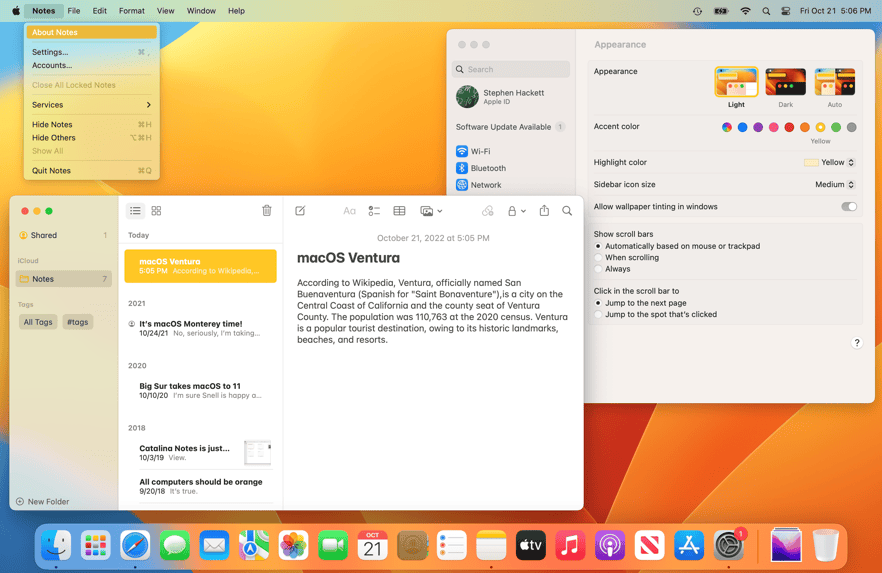
Task: Open App Store from the Dock
Action: [x=689, y=545]
